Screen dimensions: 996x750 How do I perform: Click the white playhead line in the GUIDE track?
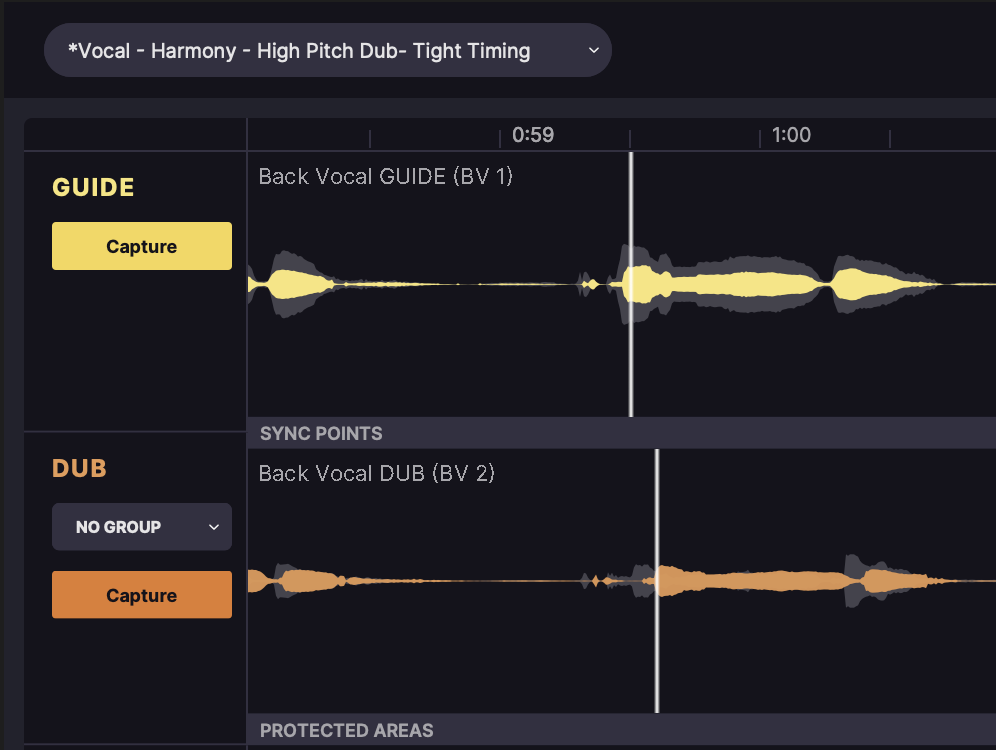pos(631,350)
